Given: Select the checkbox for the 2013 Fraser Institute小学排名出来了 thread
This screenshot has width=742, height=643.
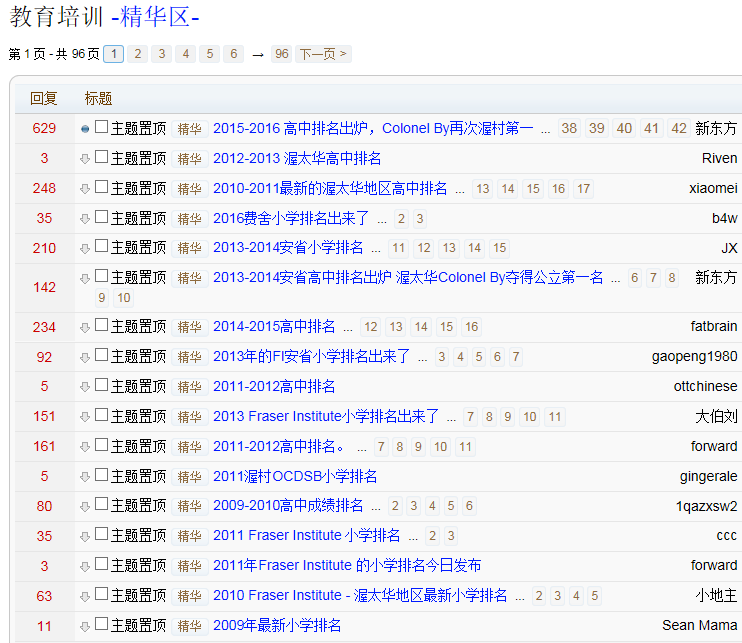Looking at the screenshot, I should (101, 416).
